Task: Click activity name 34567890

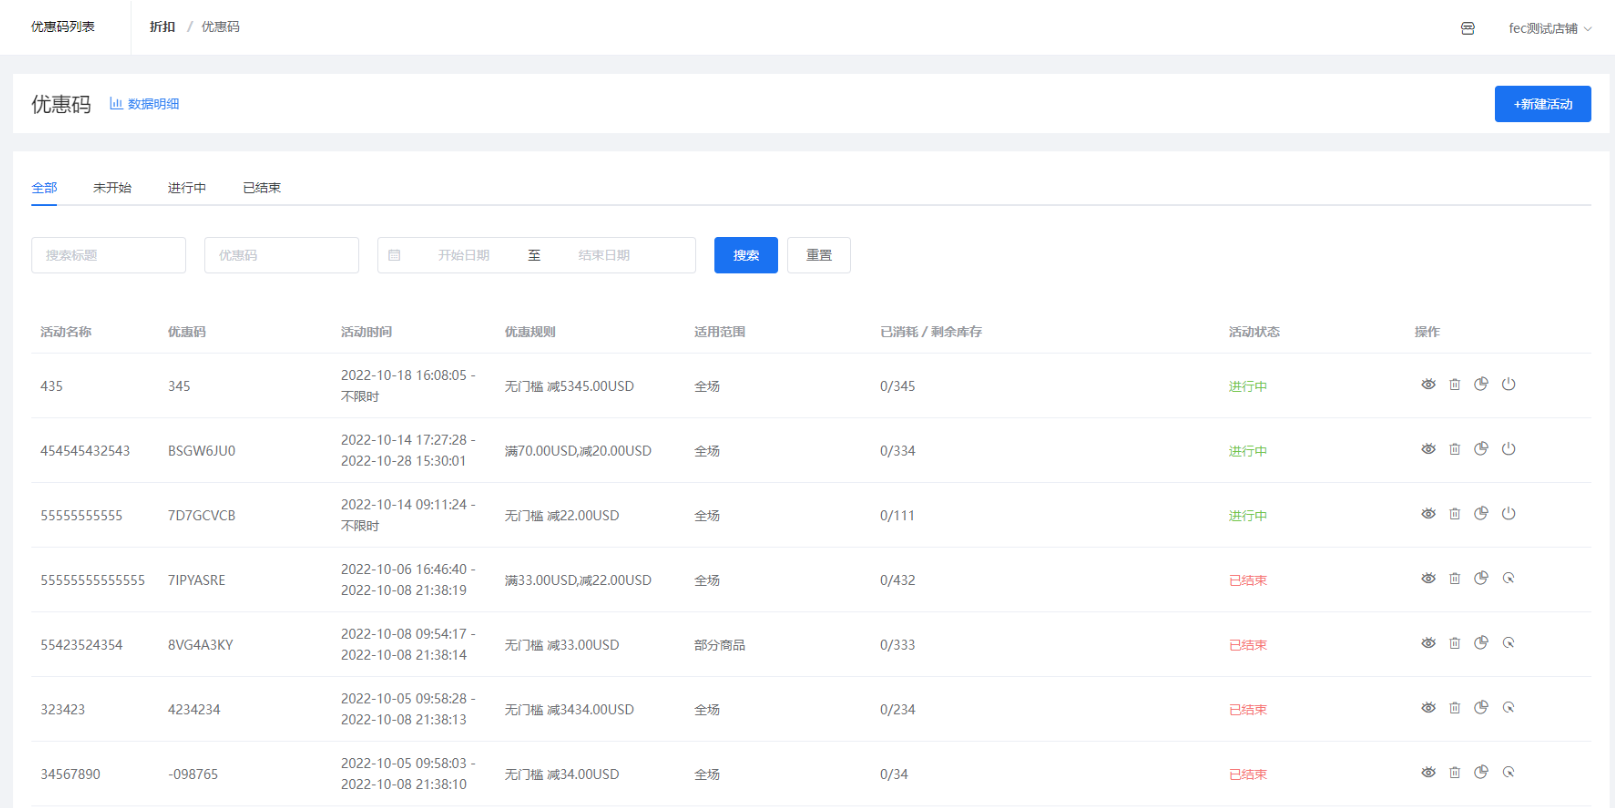Action: coord(70,774)
